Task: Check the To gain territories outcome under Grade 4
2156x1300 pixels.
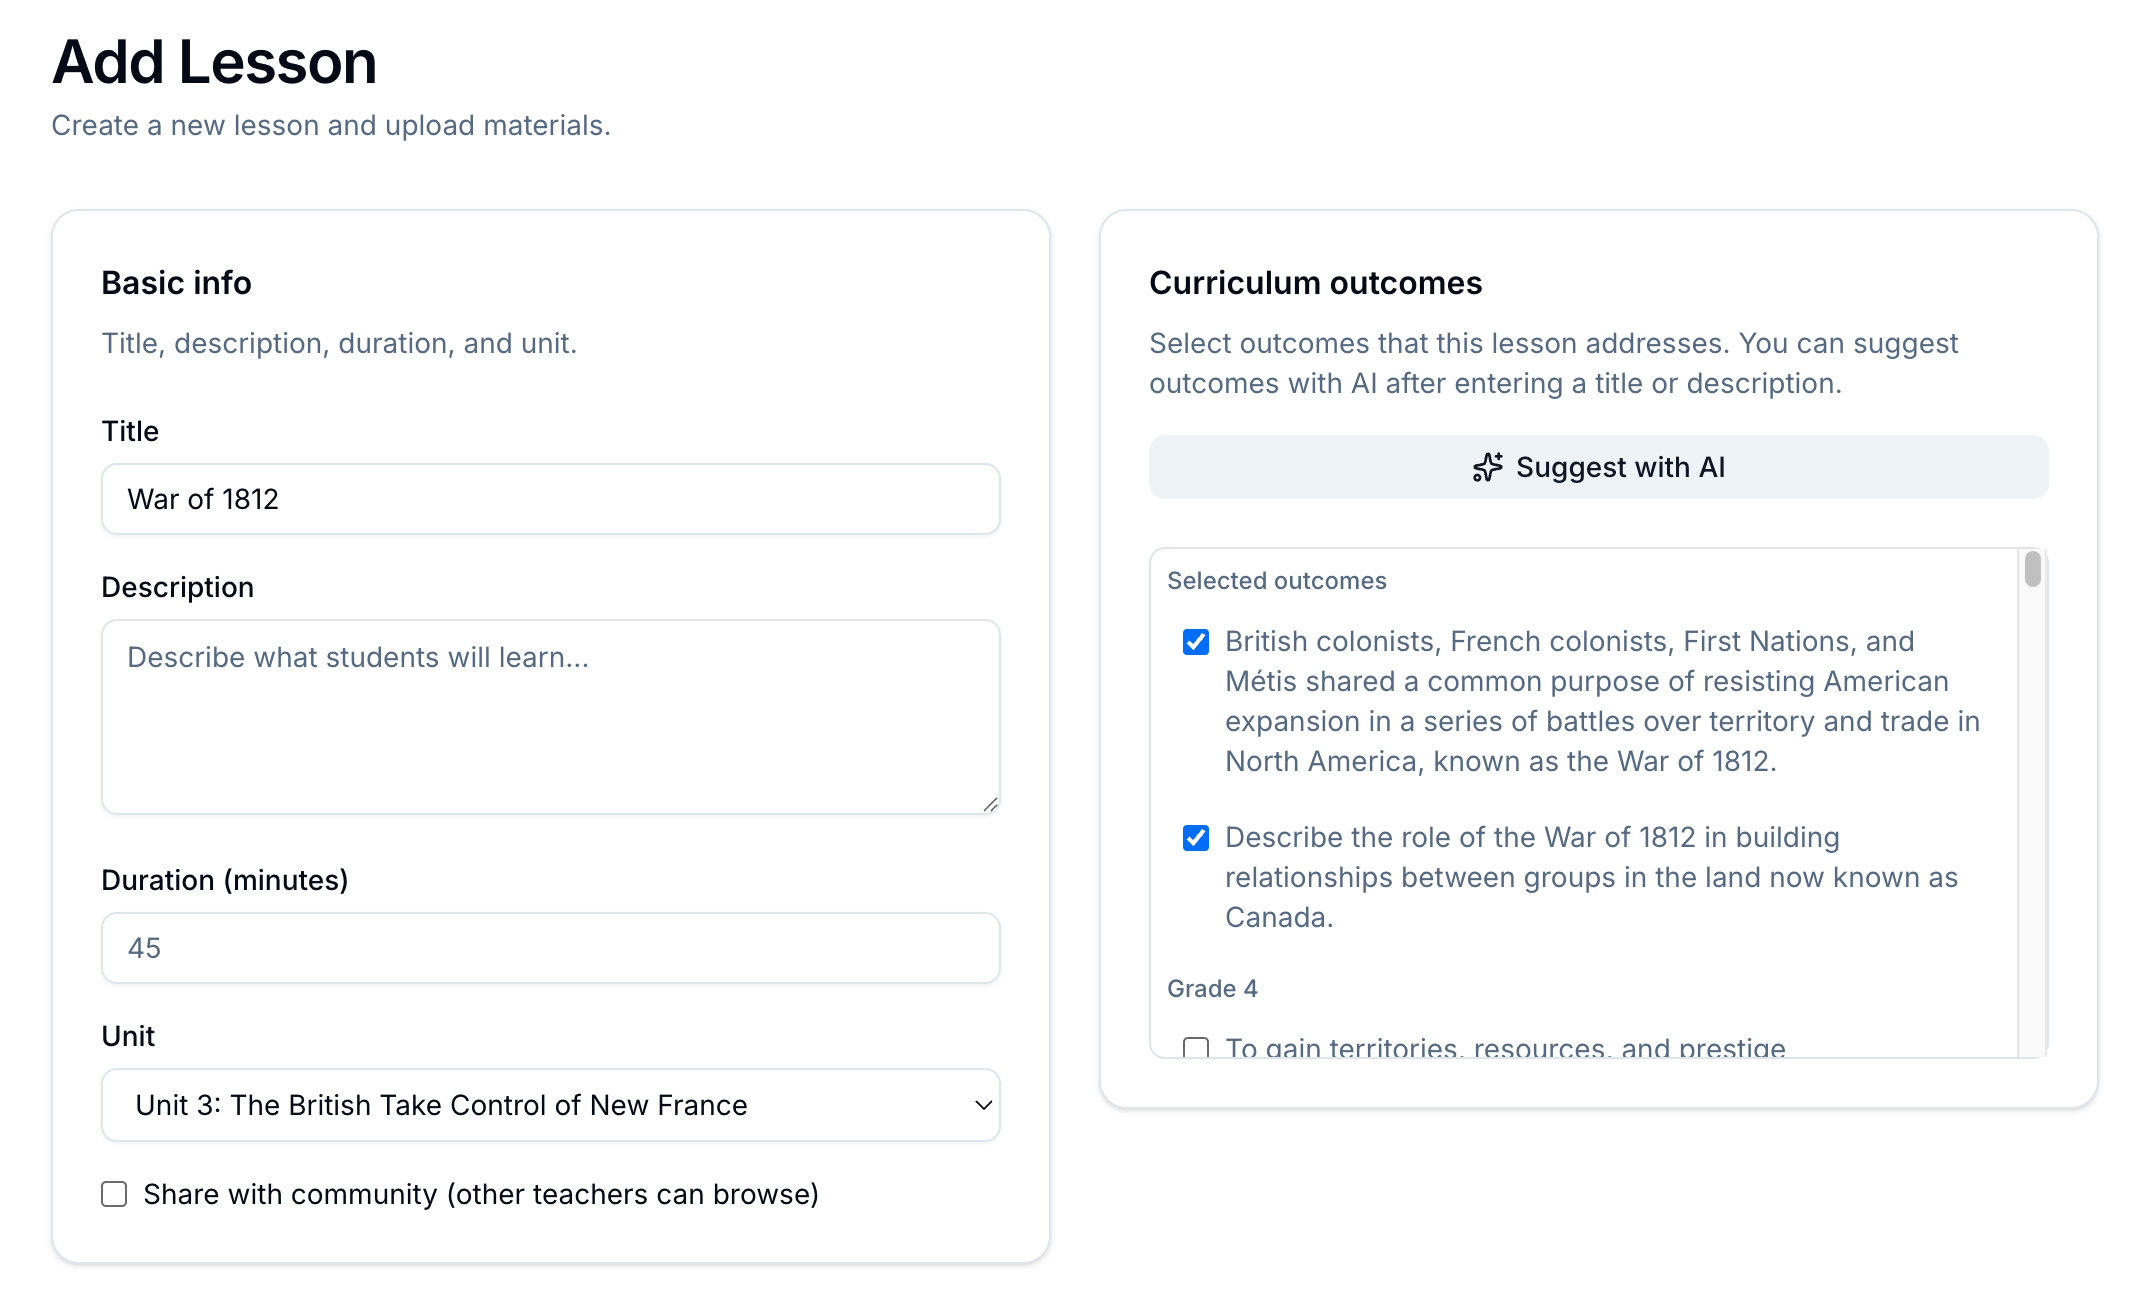Action: [x=1195, y=1048]
